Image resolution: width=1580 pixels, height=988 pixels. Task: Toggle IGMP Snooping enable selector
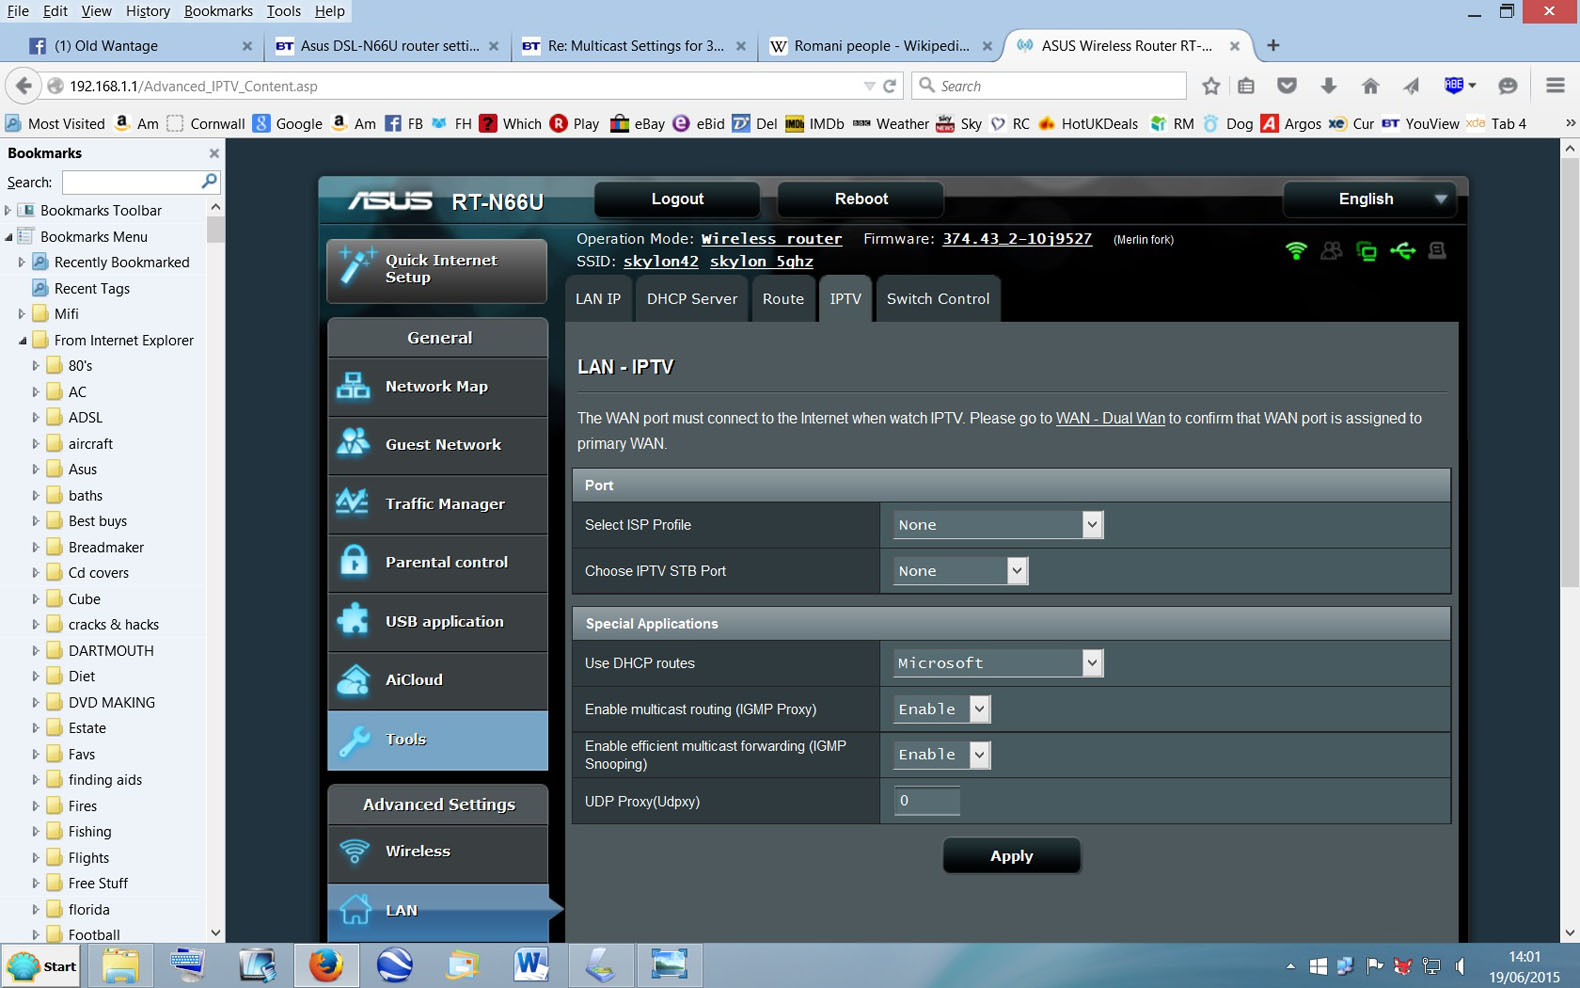(940, 755)
